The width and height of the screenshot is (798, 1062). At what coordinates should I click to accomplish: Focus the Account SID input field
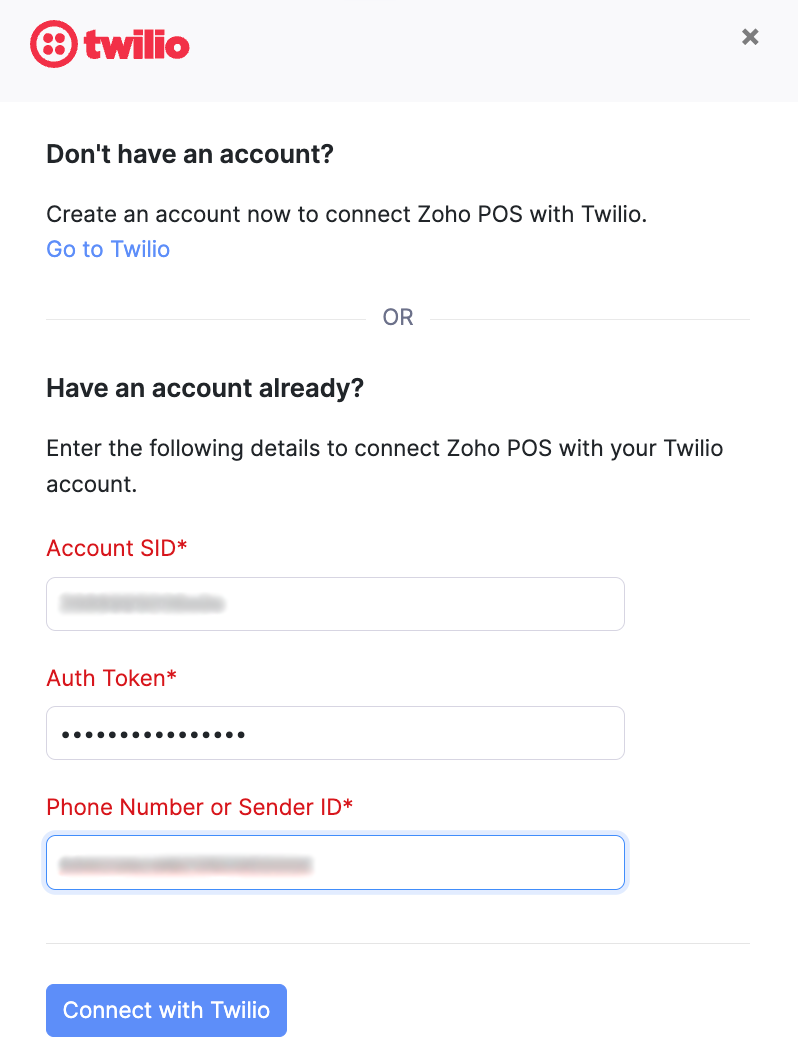pos(335,604)
